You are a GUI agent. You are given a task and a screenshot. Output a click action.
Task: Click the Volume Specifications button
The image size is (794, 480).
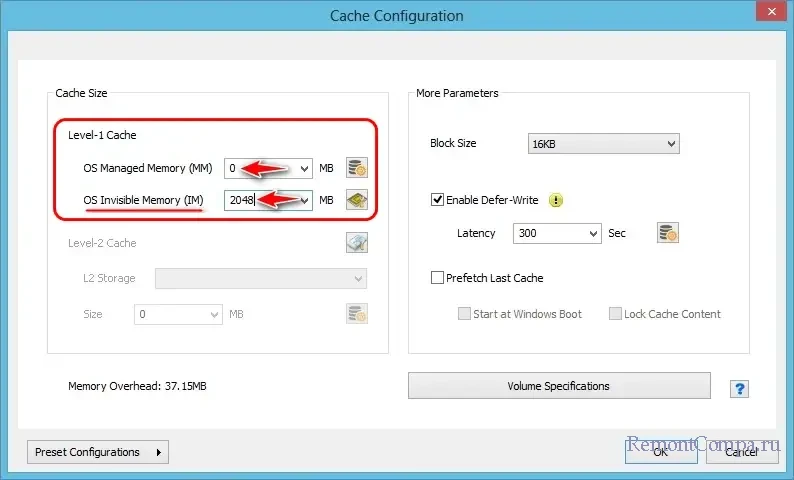558,386
